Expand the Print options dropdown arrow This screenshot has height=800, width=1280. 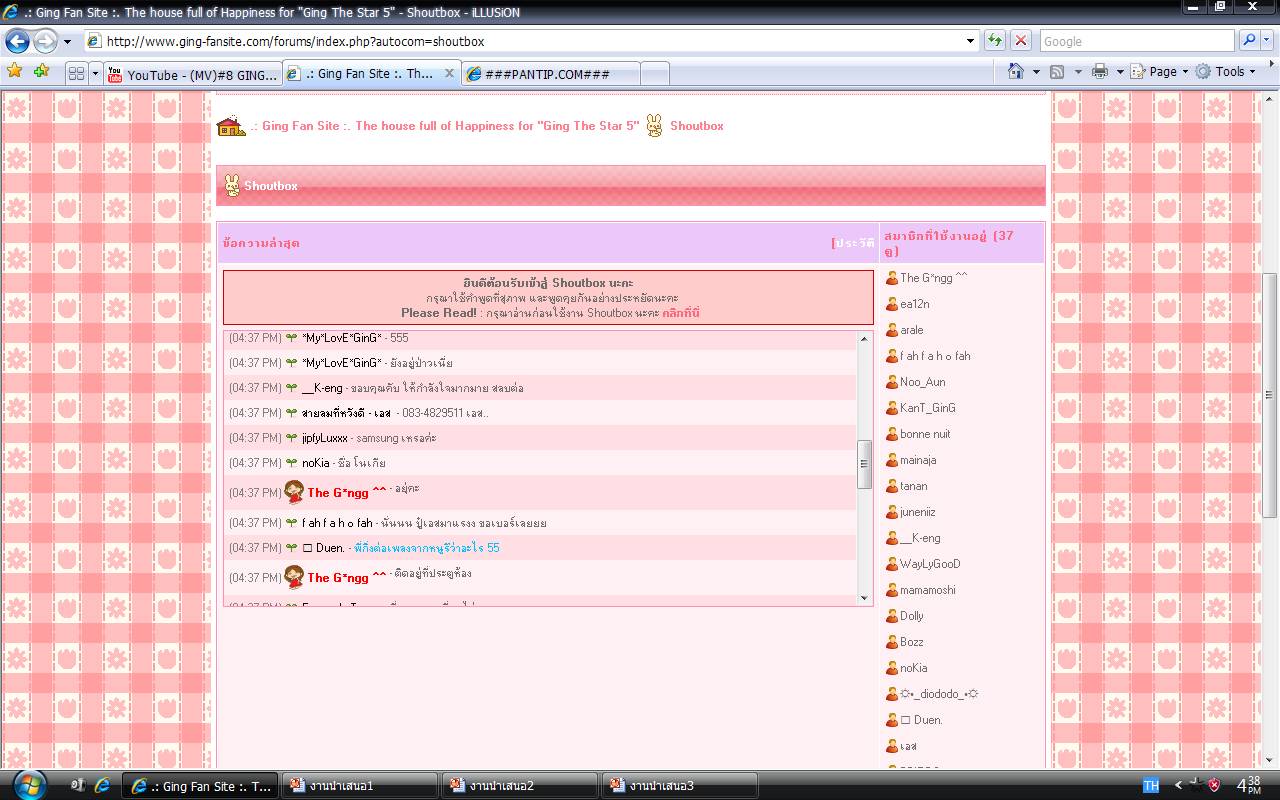point(1119,72)
